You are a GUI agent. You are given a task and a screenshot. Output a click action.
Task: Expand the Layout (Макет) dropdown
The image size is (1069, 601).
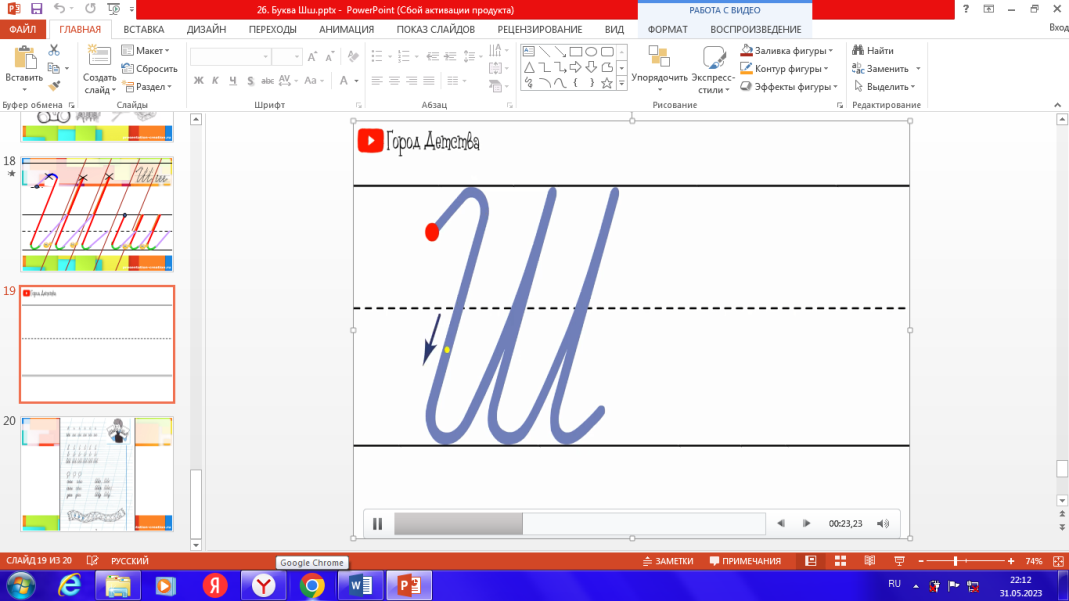tap(146, 50)
